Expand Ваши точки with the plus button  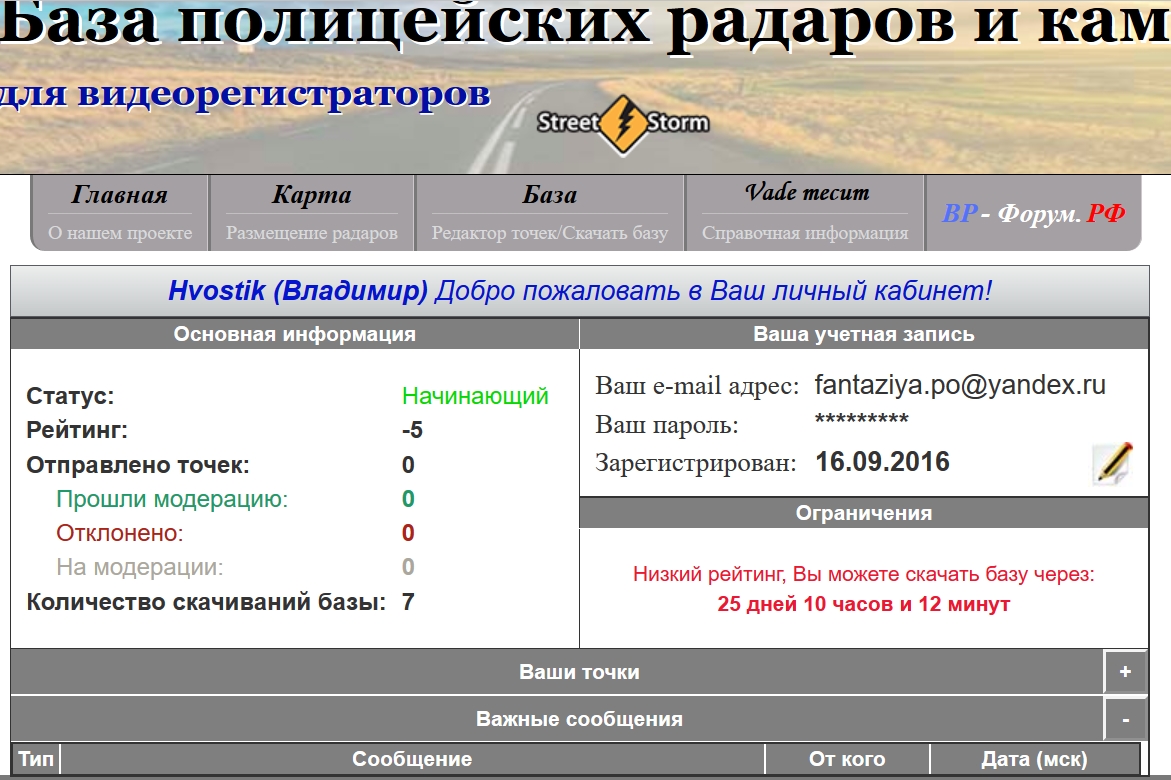(x=1125, y=672)
